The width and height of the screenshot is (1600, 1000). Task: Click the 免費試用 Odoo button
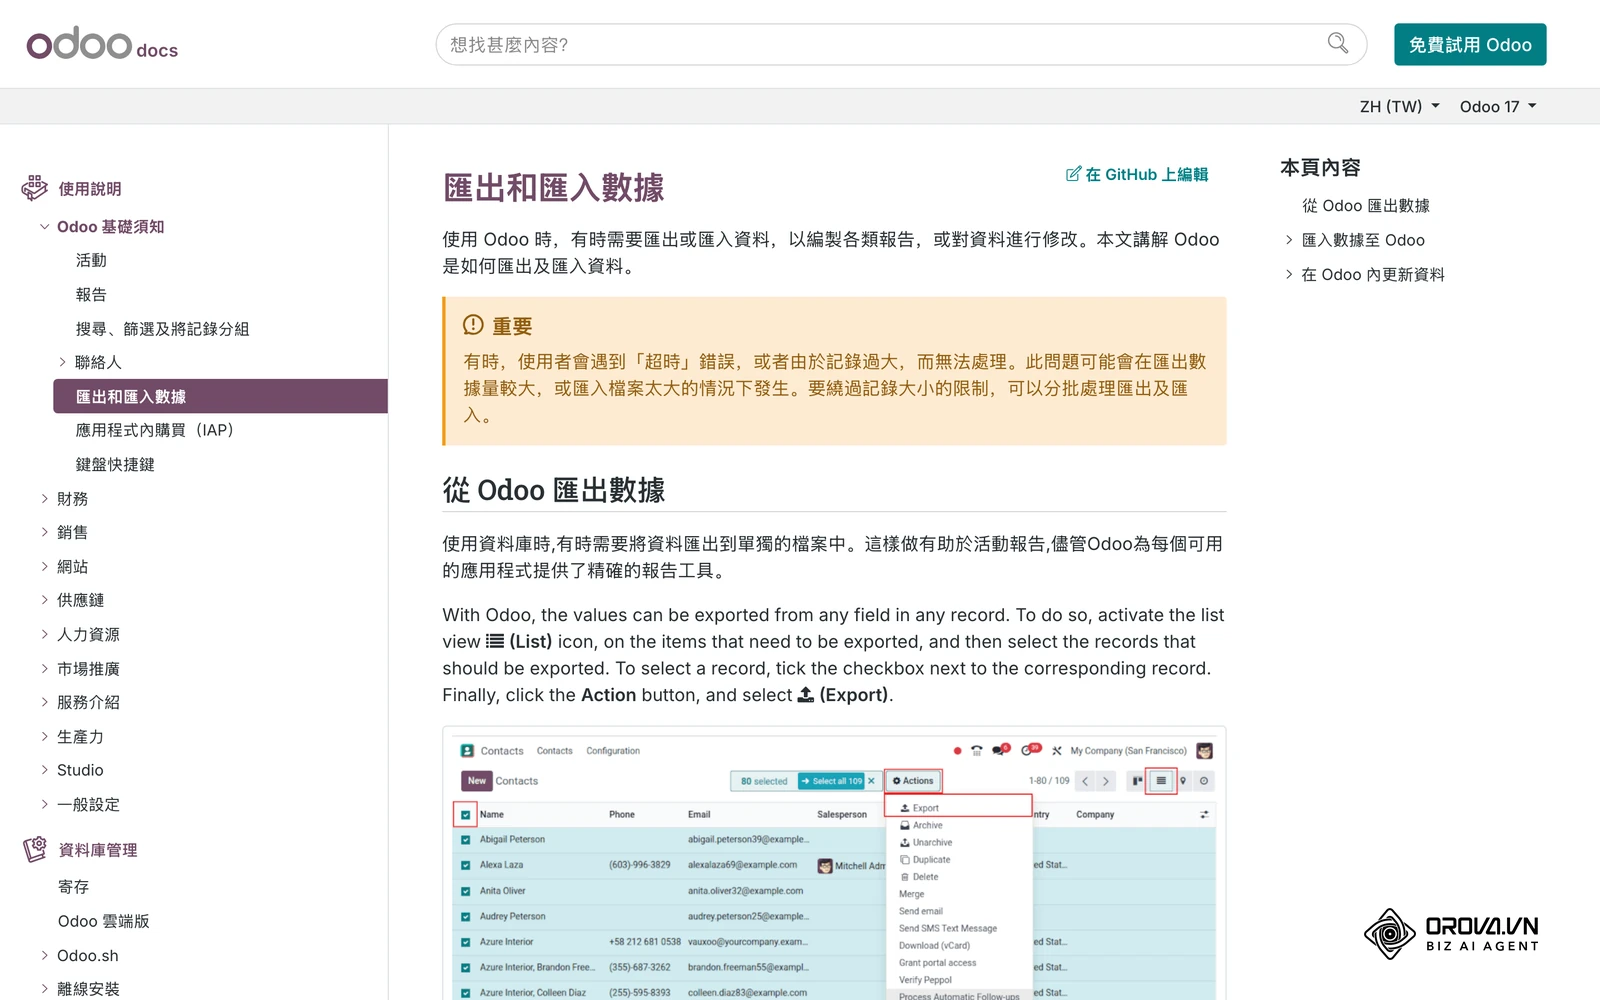[1470, 45]
